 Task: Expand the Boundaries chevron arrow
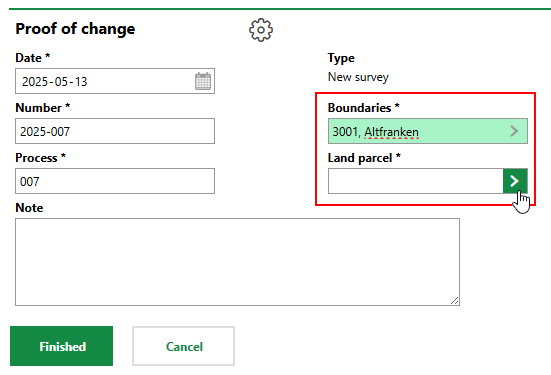pyautogui.click(x=514, y=131)
